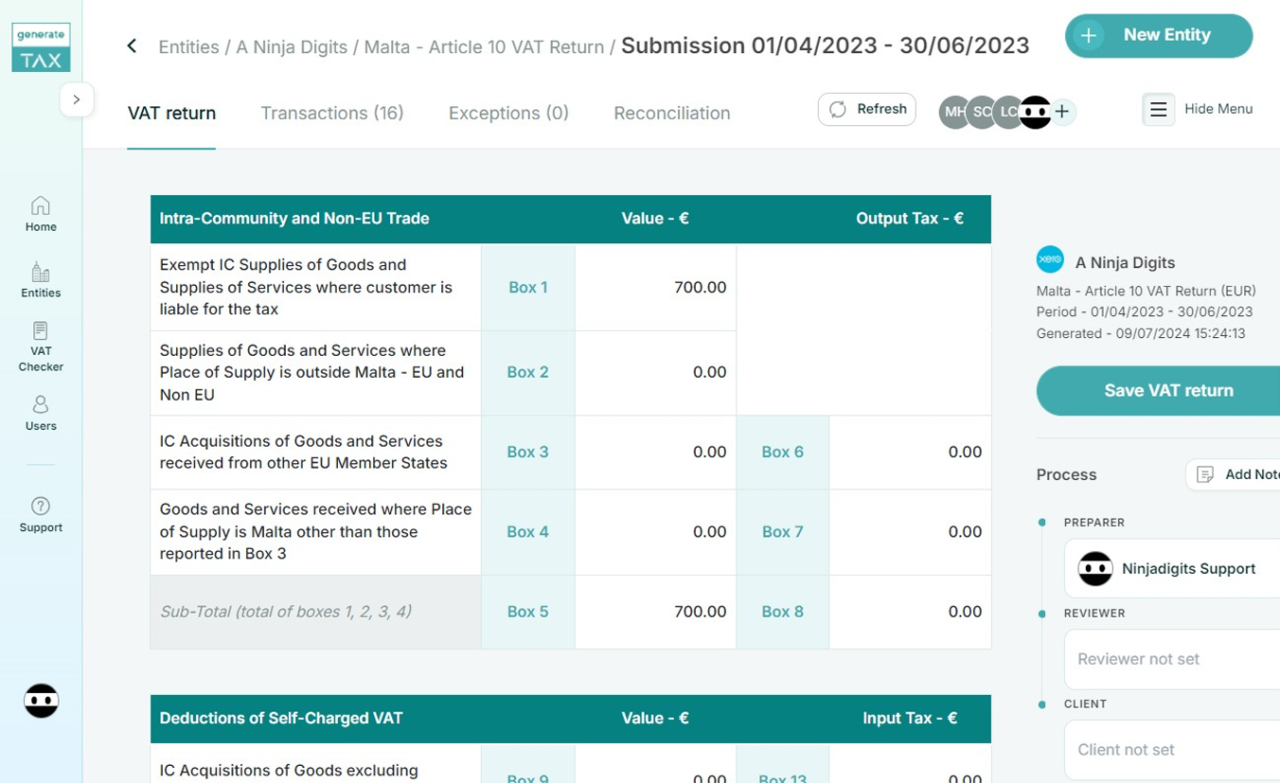Image resolution: width=1280 pixels, height=783 pixels.
Task: Switch to the Transactions (16) tab
Action: (332, 113)
